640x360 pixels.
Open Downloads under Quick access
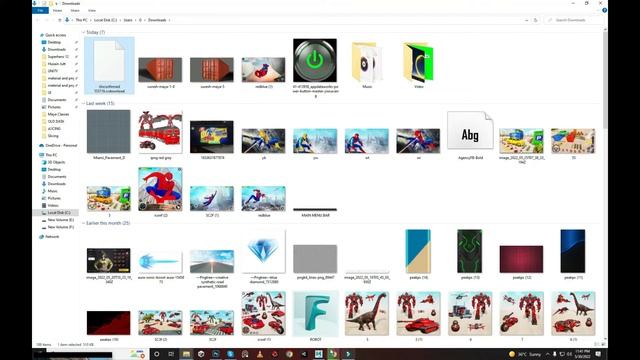pyautogui.click(x=56, y=49)
